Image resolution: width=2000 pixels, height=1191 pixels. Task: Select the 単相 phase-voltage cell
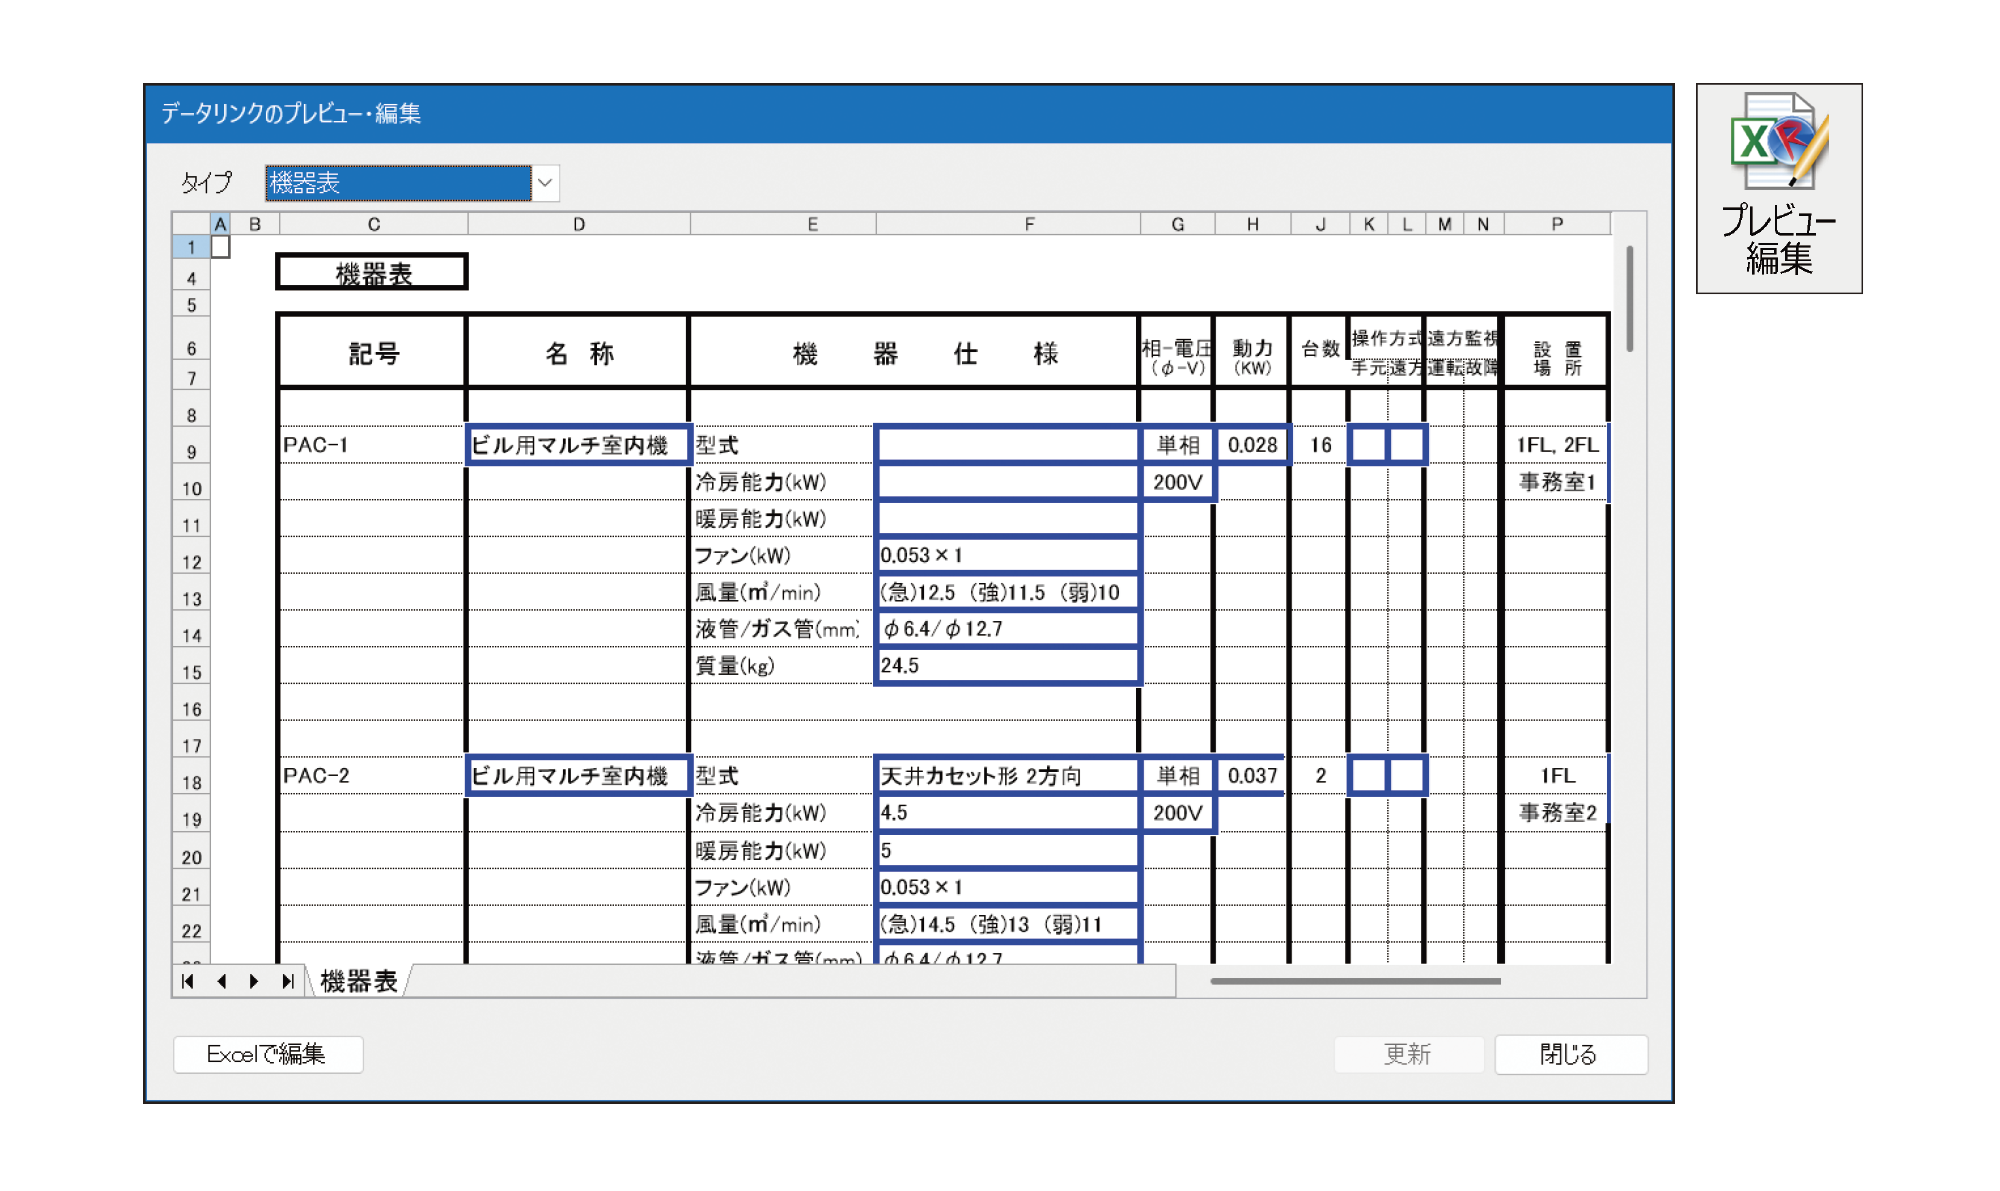pyautogui.click(x=1178, y=443)
